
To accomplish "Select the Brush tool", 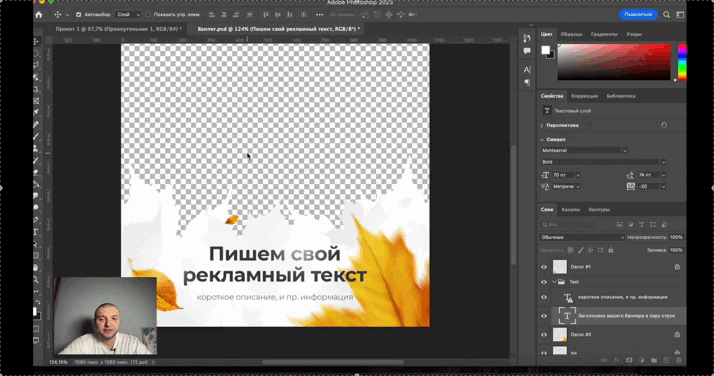I will point(36,137).
